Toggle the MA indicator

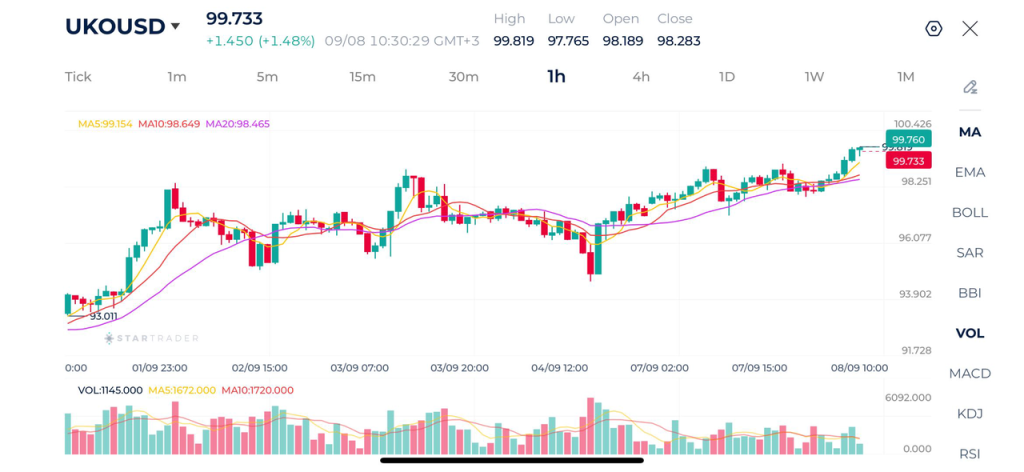click(x=970, y=132)
